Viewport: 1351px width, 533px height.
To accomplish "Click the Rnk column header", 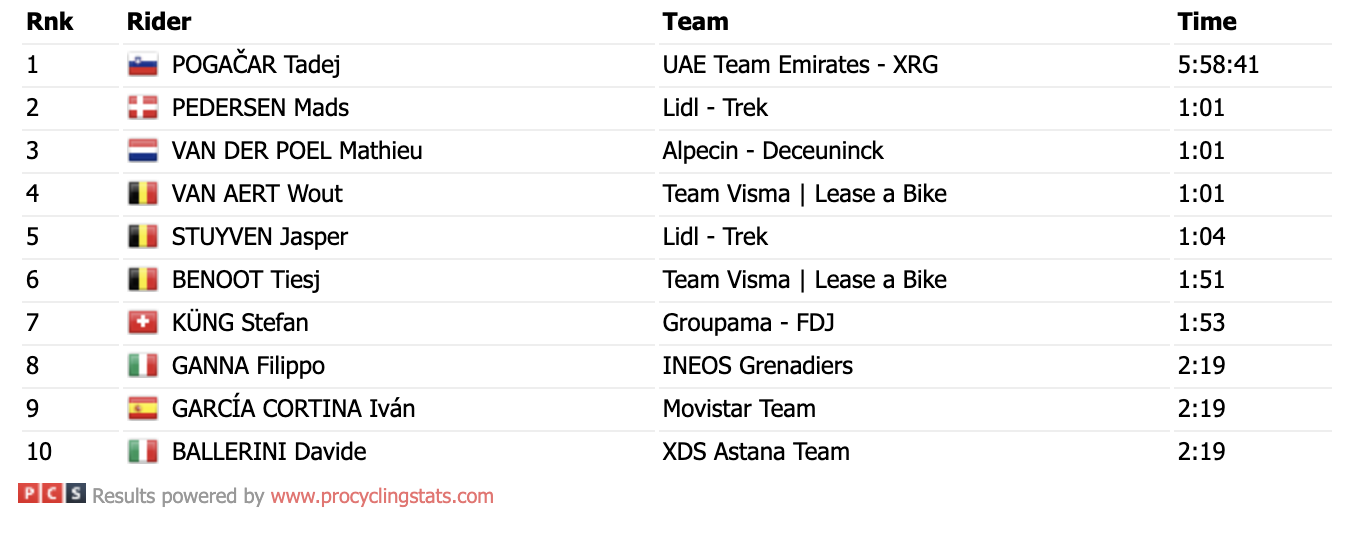I will [x=49, y=21].
